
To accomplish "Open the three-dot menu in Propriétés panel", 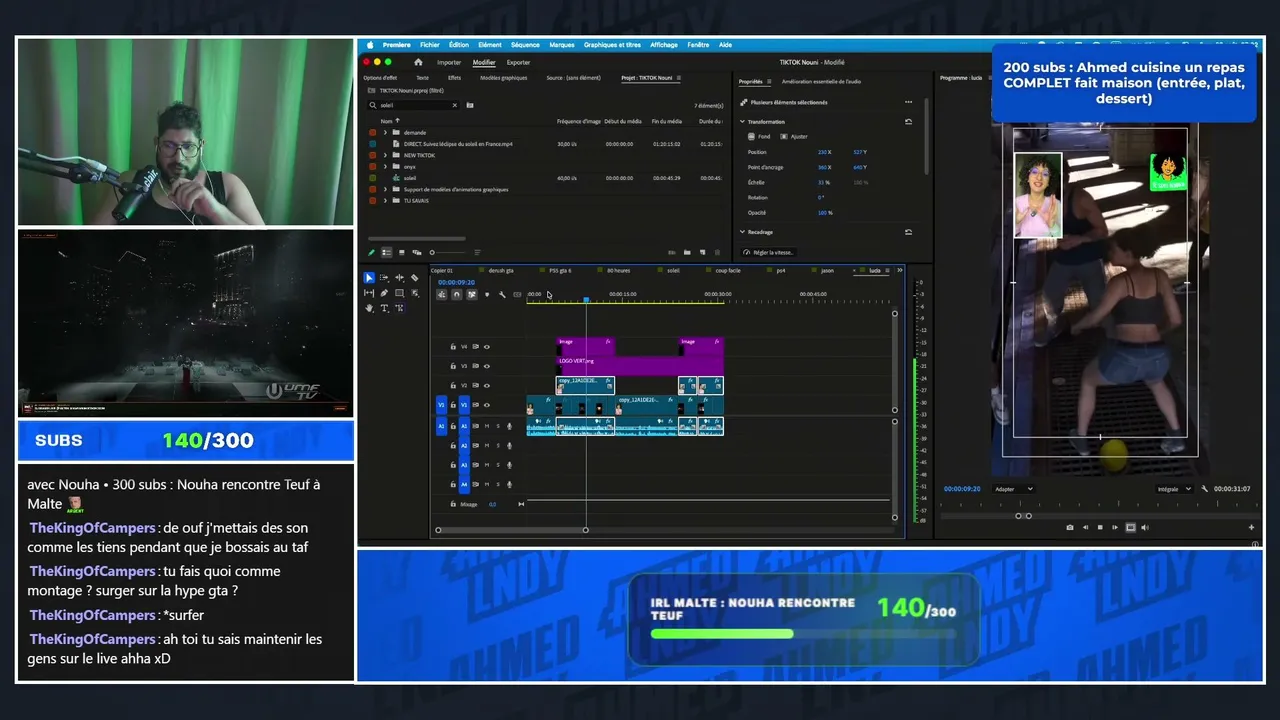I will pos(908,102).
